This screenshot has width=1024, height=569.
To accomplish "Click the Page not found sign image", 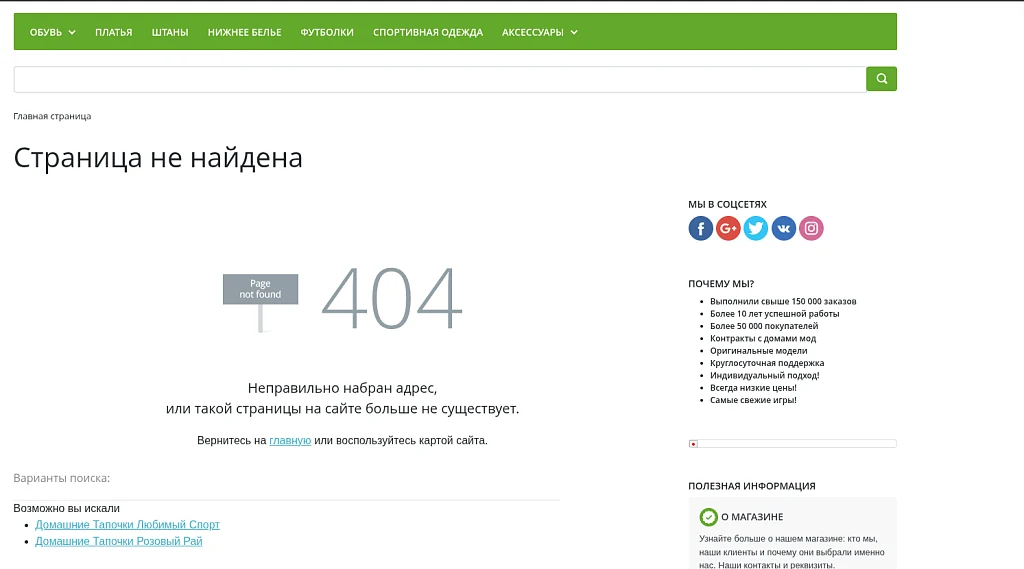I will [x=261, y=302].
